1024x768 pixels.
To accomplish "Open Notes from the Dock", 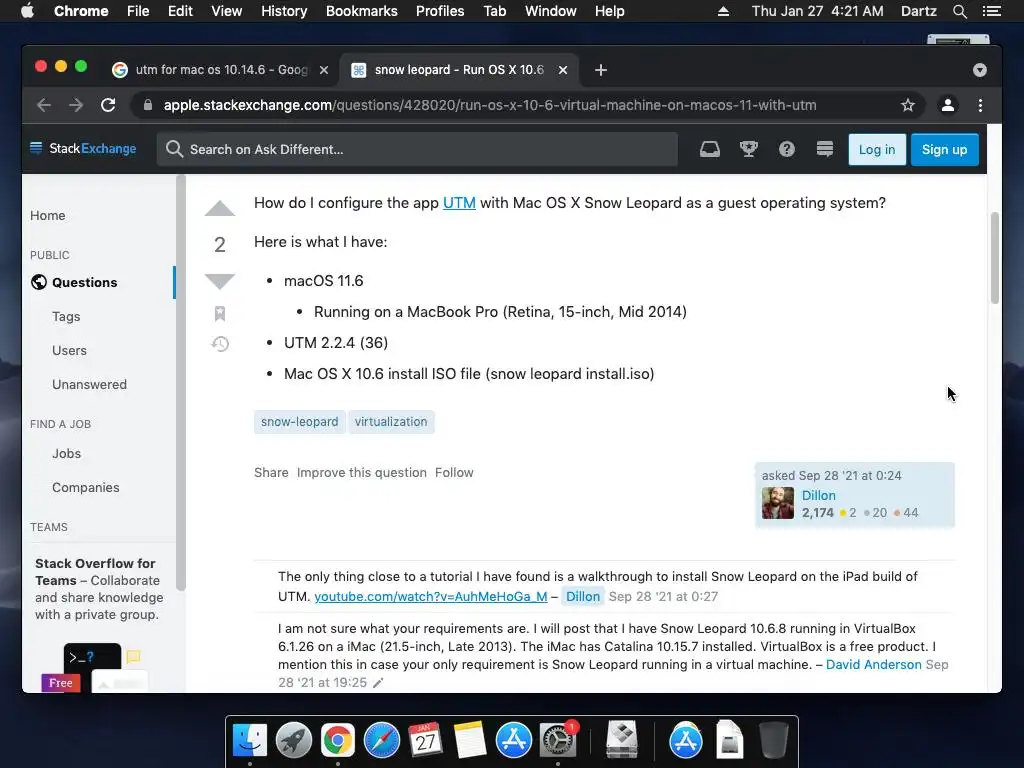I will tap(469, 741).
